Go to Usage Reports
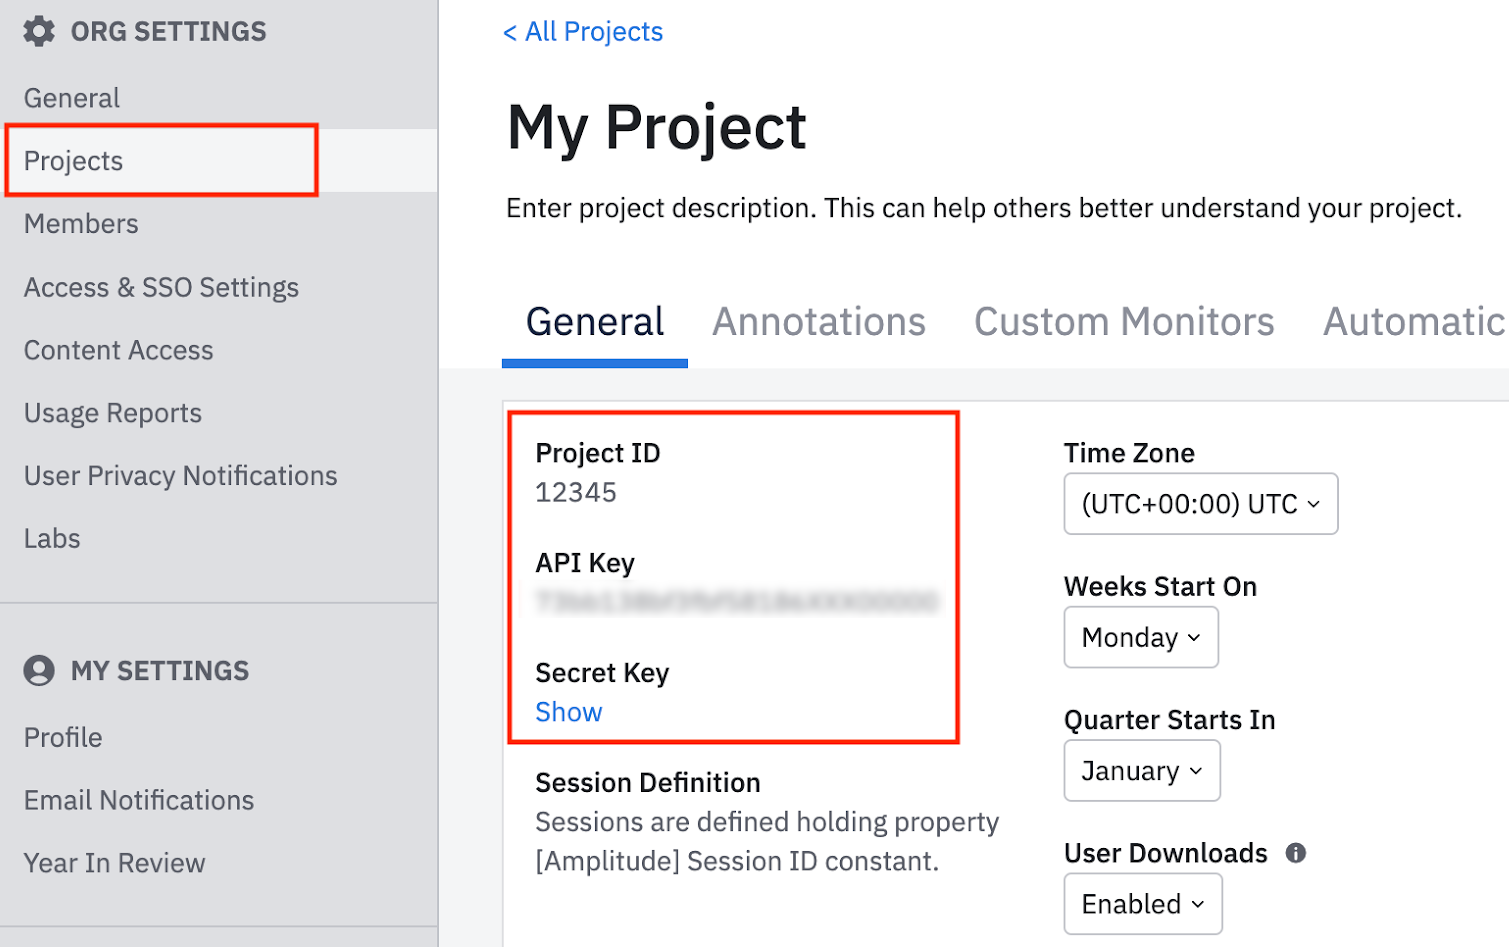 pyautogui.click(x=113, y=413)
